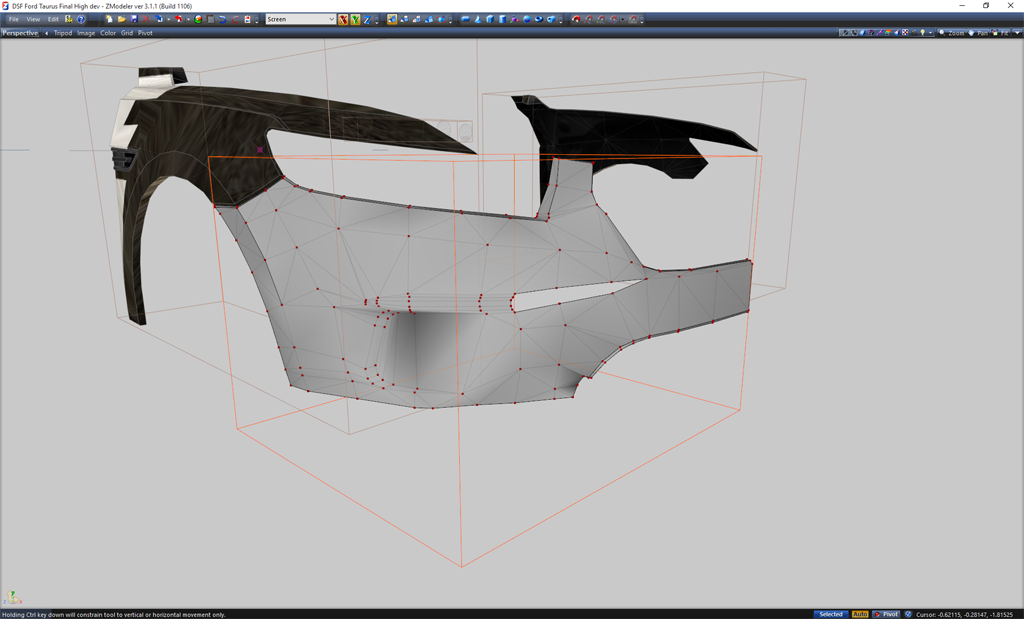Select the cone primitive icon
The image size is (1024, 619).
click(x=477, y=19)
